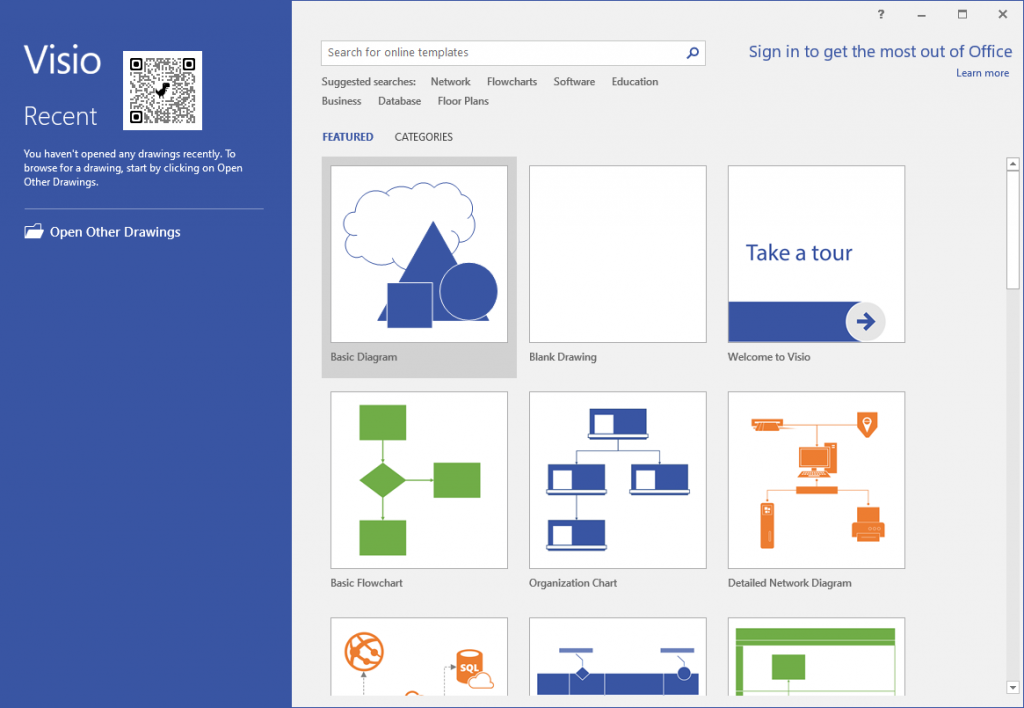Stay on the FEATURED tab

348,137
